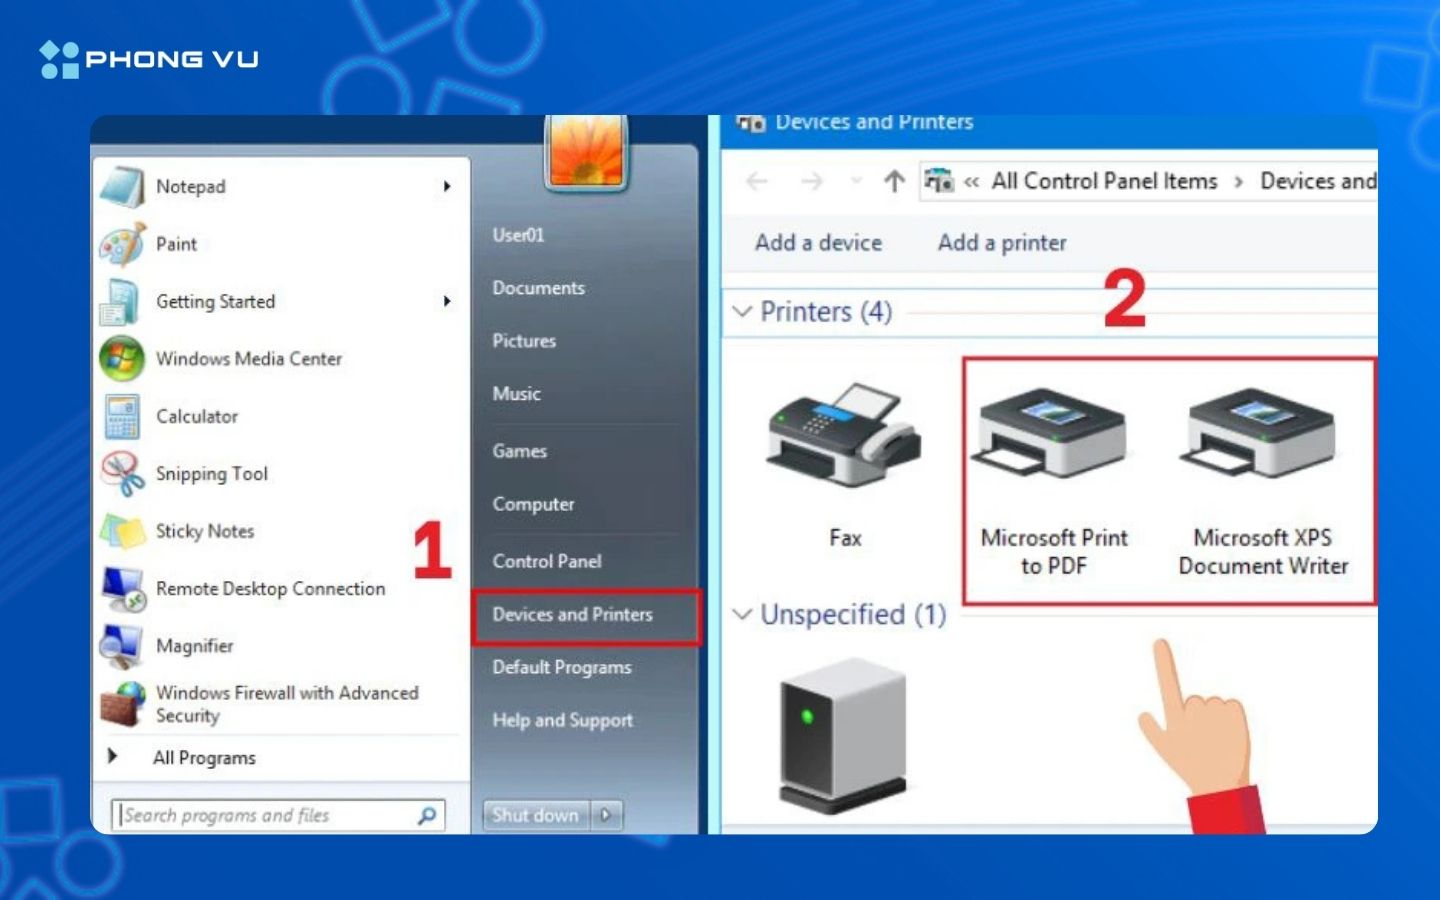Open Paint from the Start menu

[176, 244]
